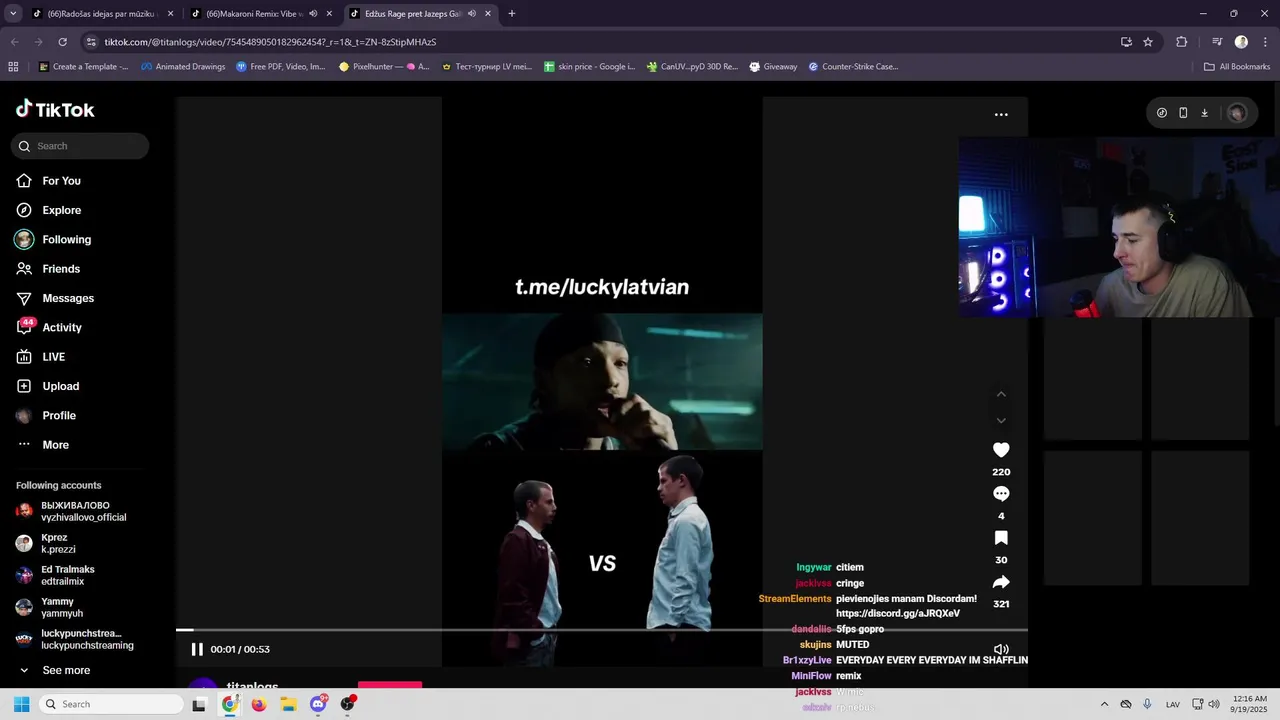Open File Explorer from the taskbar
This screenshot has width=1280, height=720.
coord(289,704)
